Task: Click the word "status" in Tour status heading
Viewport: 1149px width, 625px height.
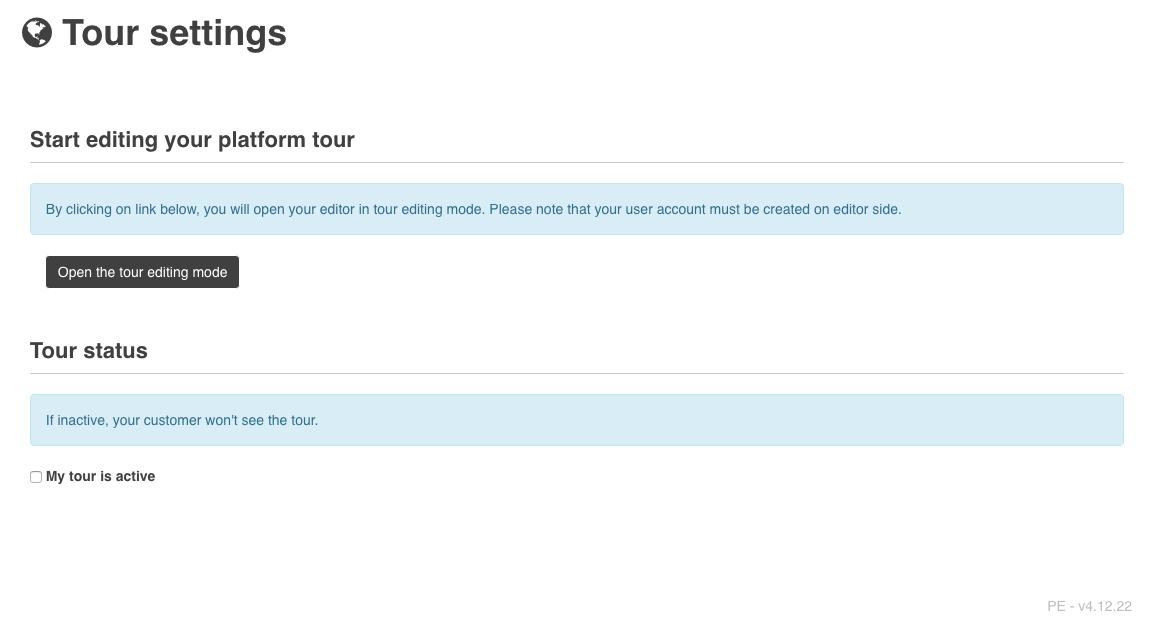Action: coord(115,351)
